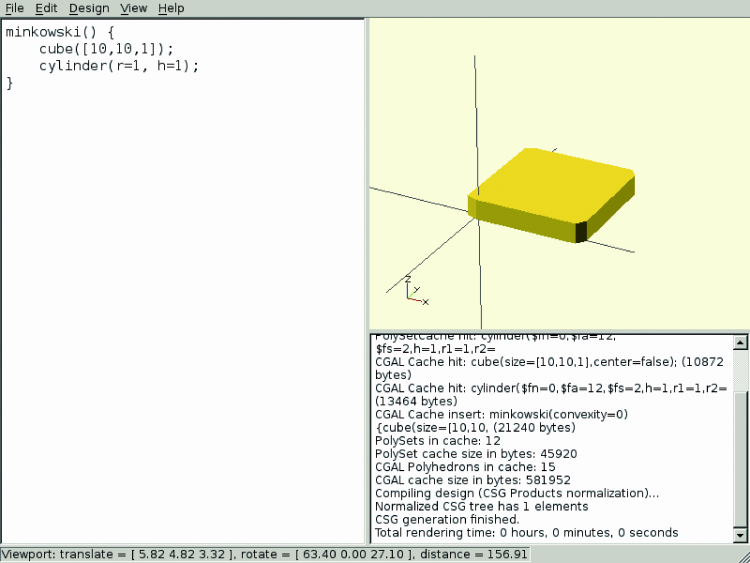The width and height of the screenshot is (750, 563).
Task: Click the closing brace line in editor
Action: [x=10, y=83]
